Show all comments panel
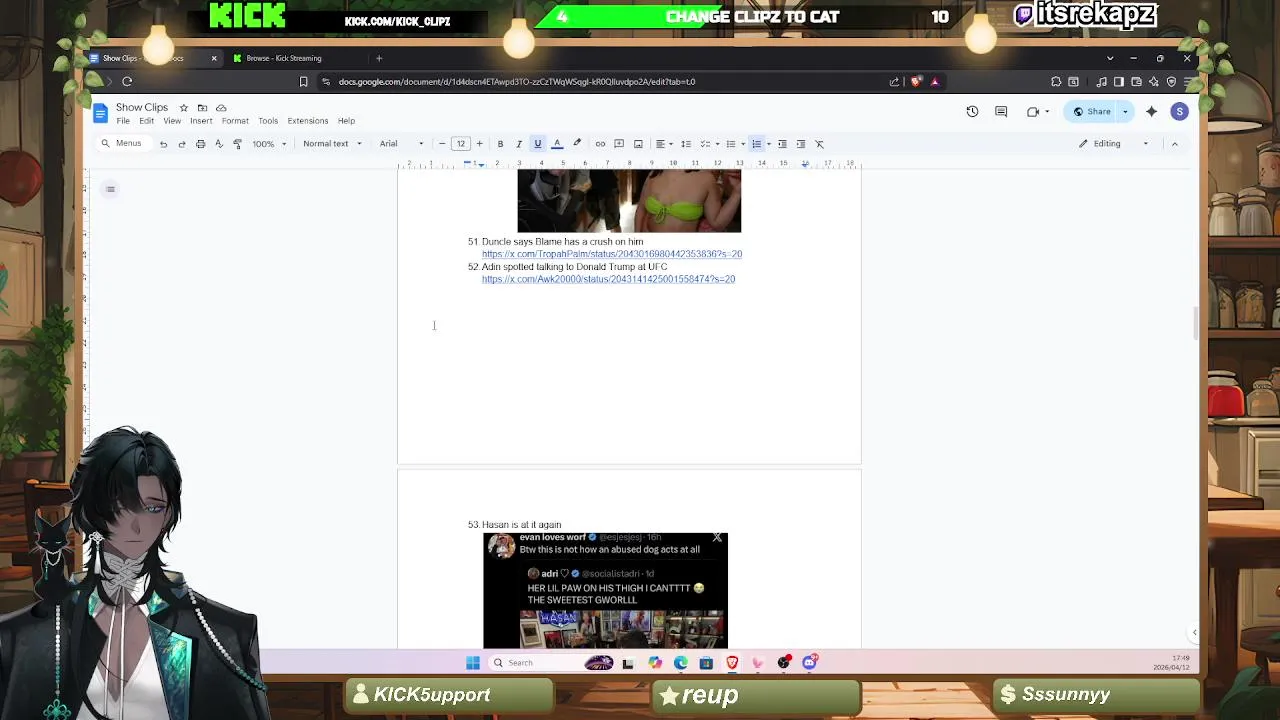Viewport: 1280px width, 720px height. click(1001, 112)
